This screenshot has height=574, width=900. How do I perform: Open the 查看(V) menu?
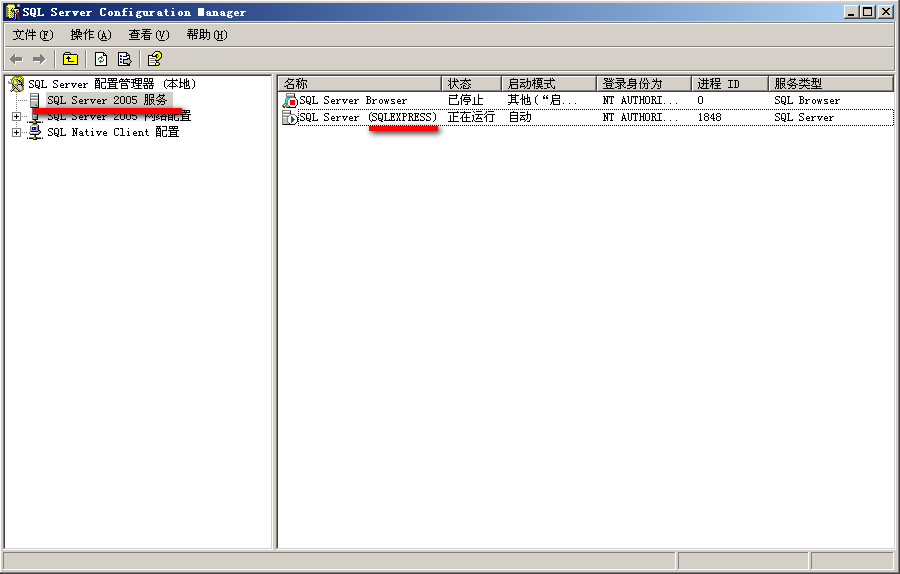(x=149, y=35)
